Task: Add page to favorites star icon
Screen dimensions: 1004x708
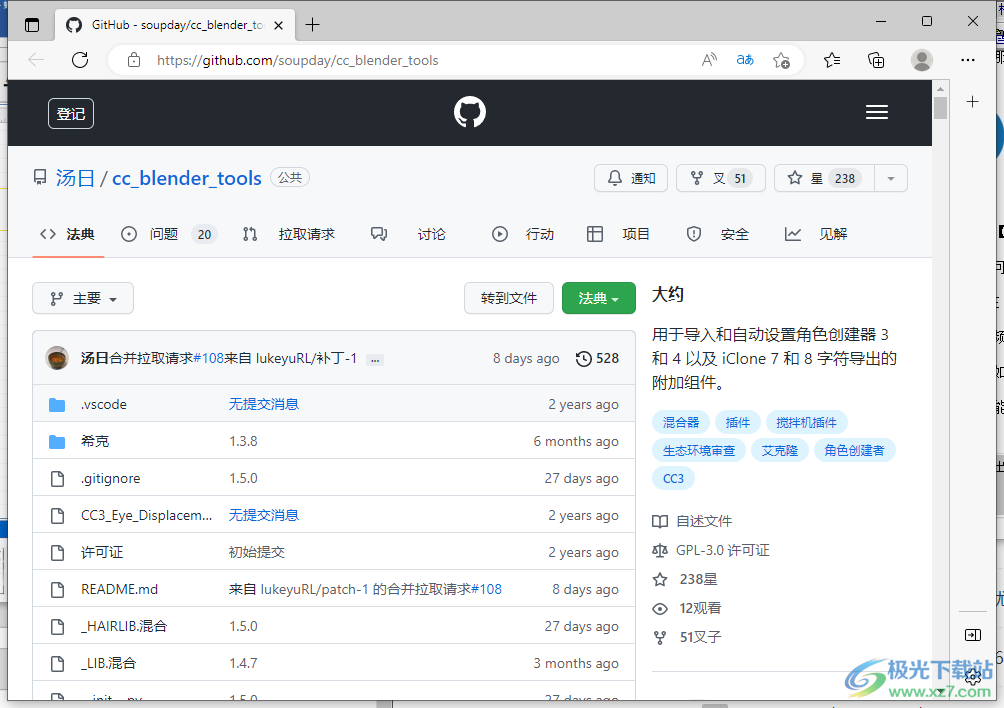Action: tap(781, 60)
